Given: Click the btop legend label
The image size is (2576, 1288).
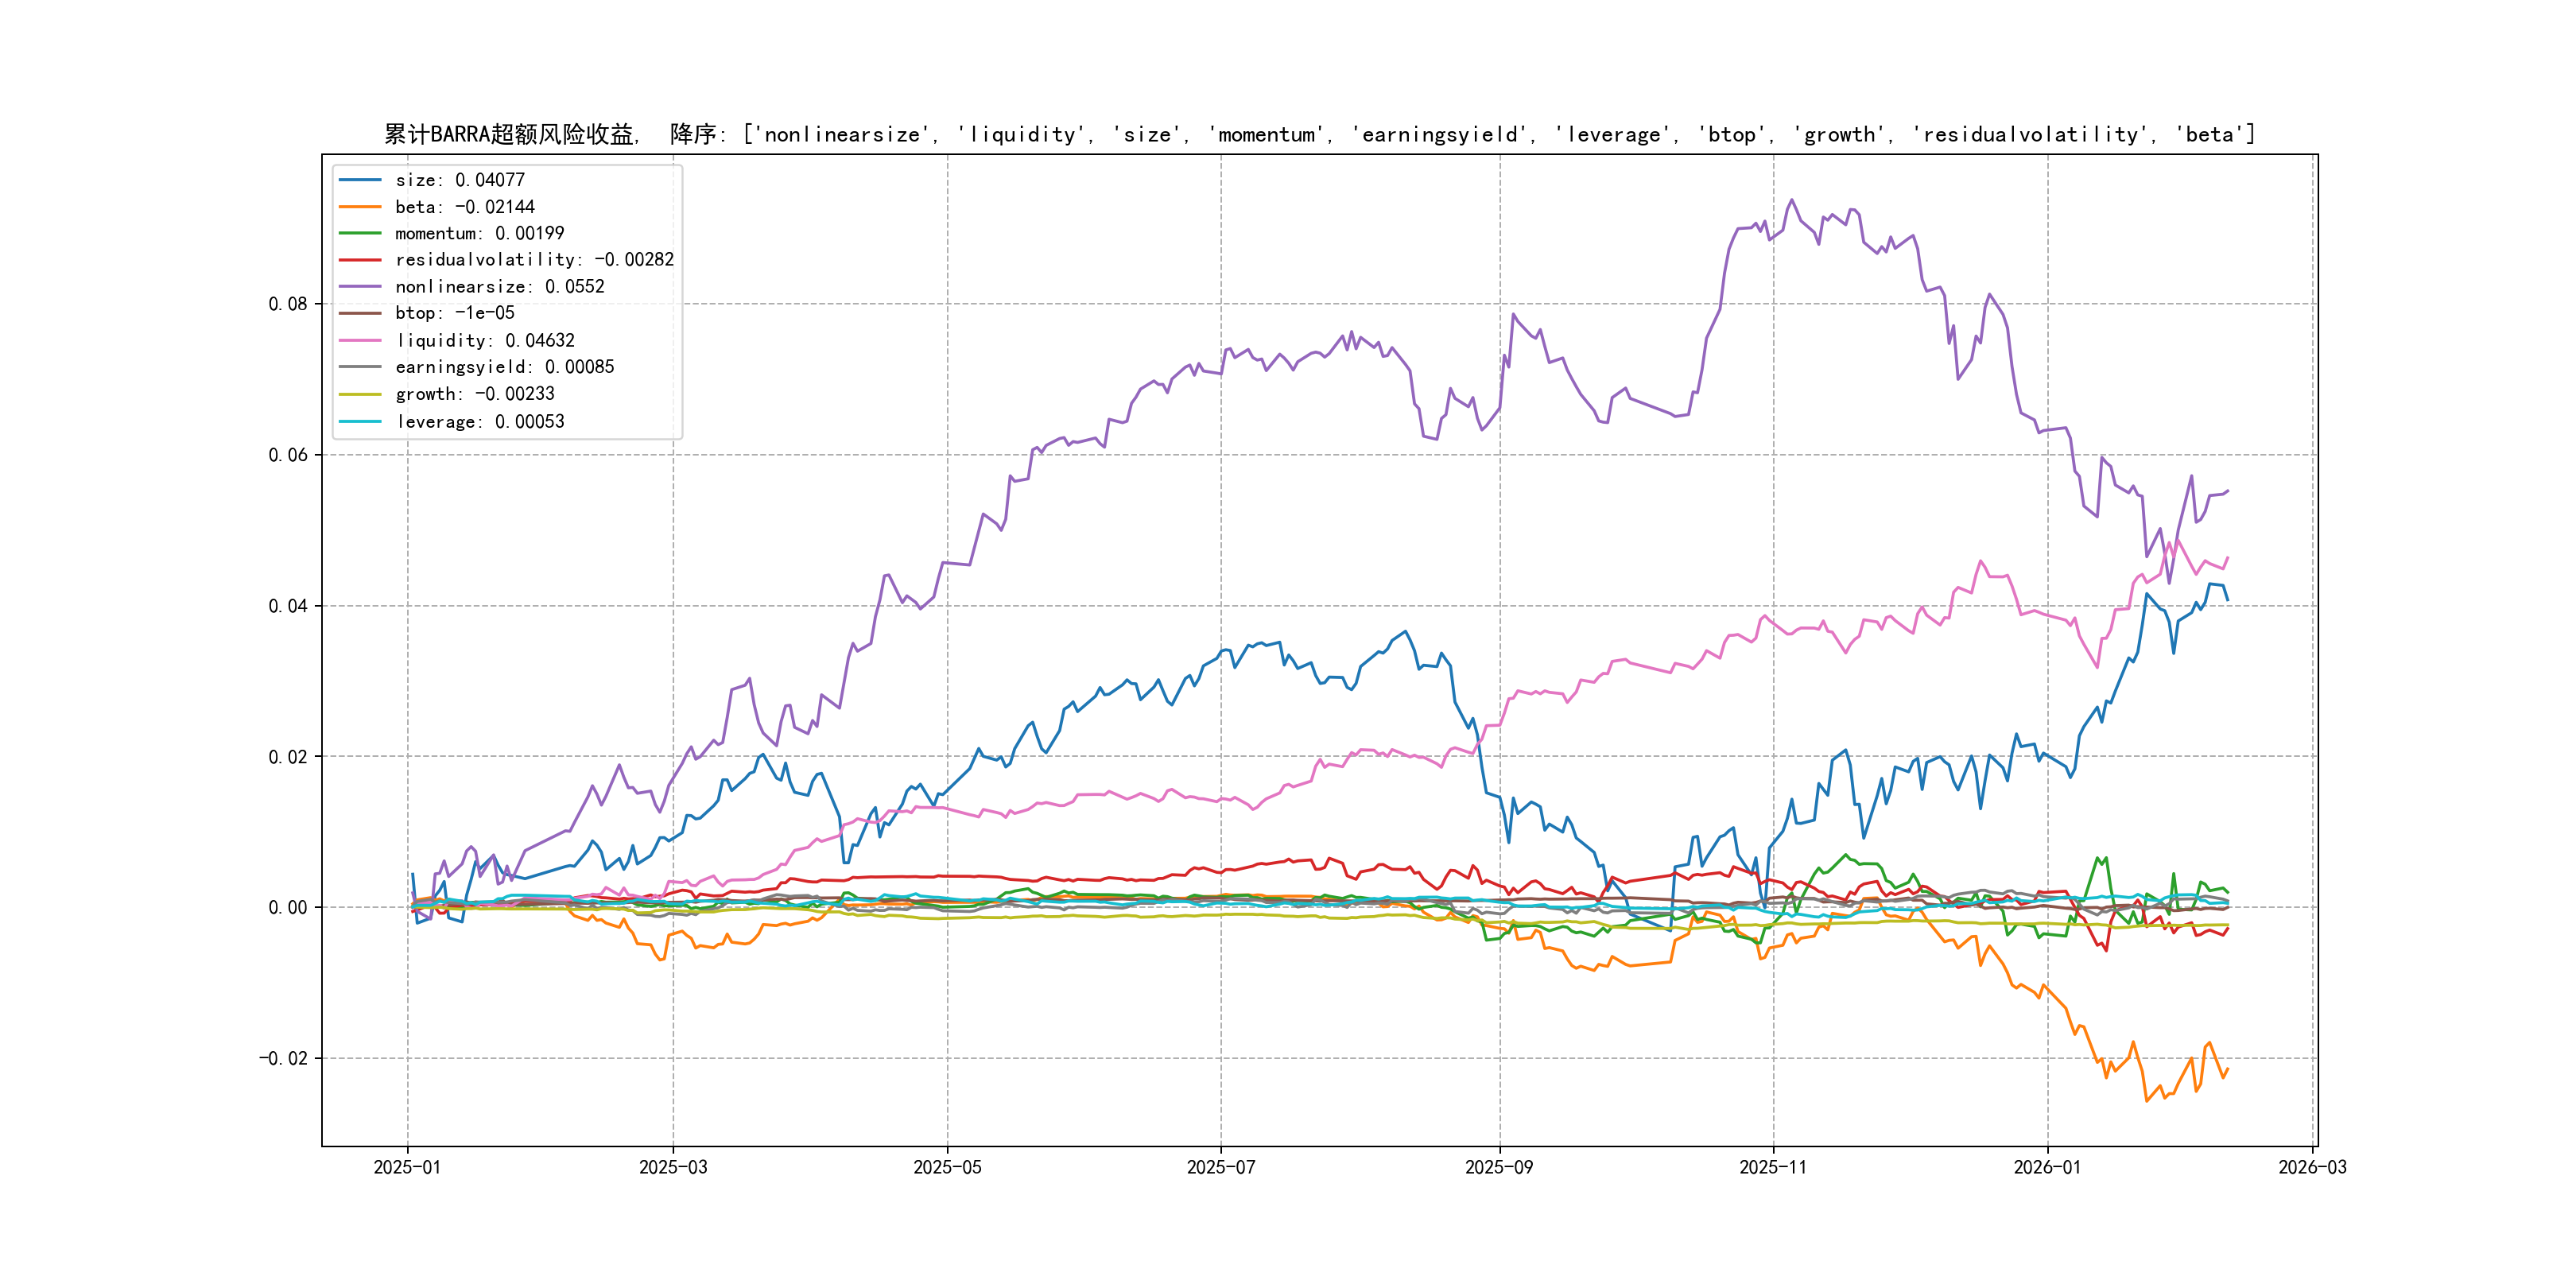Looking at the screenshot, I should tap(454, 313).
